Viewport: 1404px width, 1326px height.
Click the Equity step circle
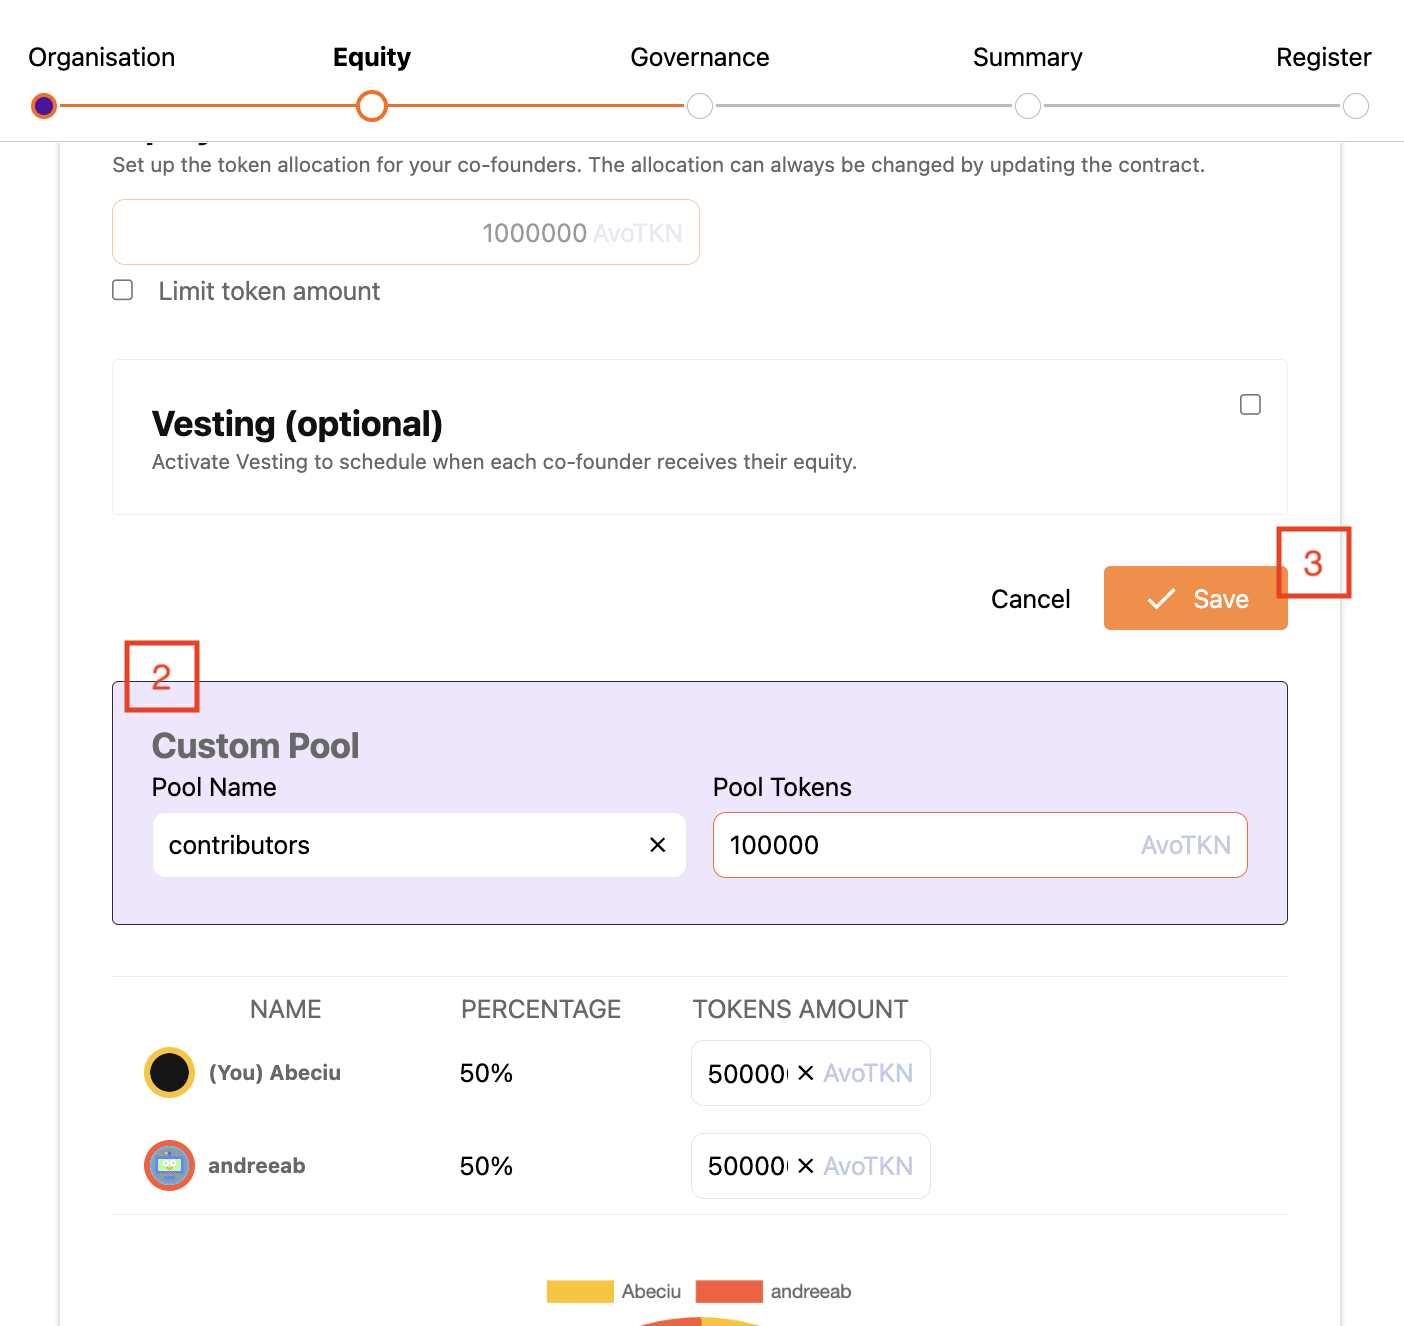372,106
